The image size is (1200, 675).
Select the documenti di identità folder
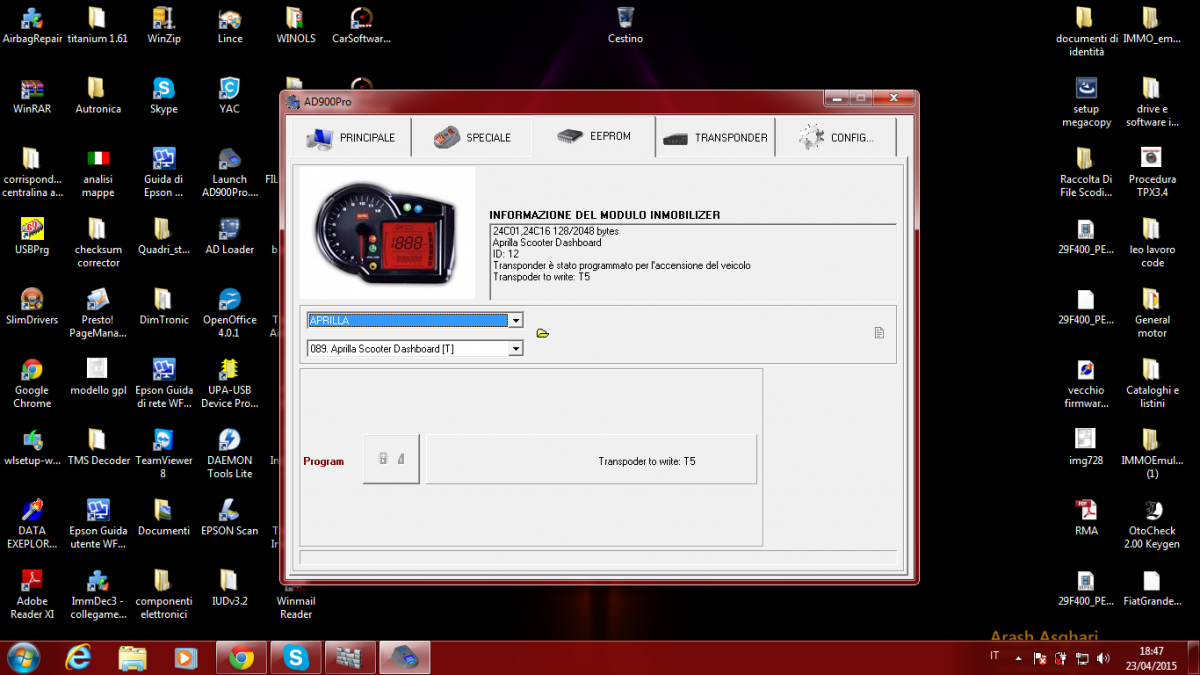click(1086, 32)
